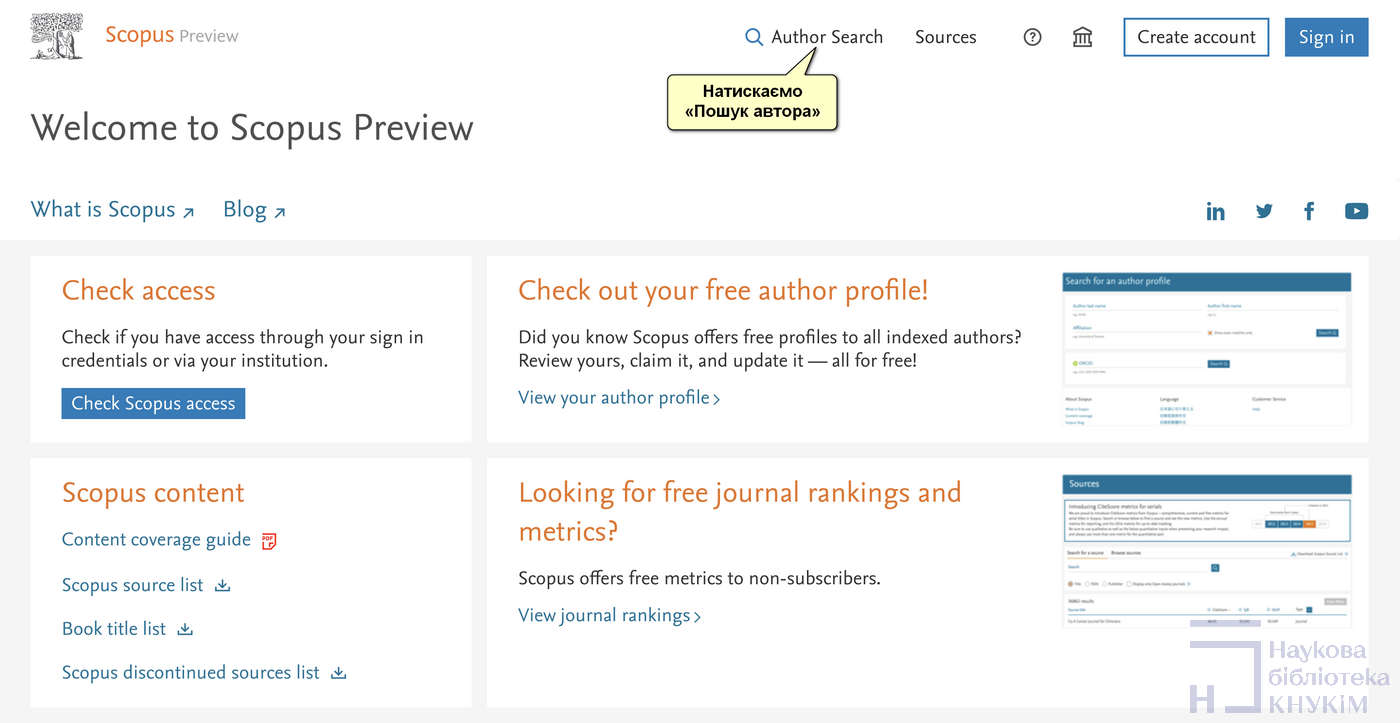The image size is (1400, 723).
Task: Click the author profile search preview thumbnail
Action: coord(1206,350)
